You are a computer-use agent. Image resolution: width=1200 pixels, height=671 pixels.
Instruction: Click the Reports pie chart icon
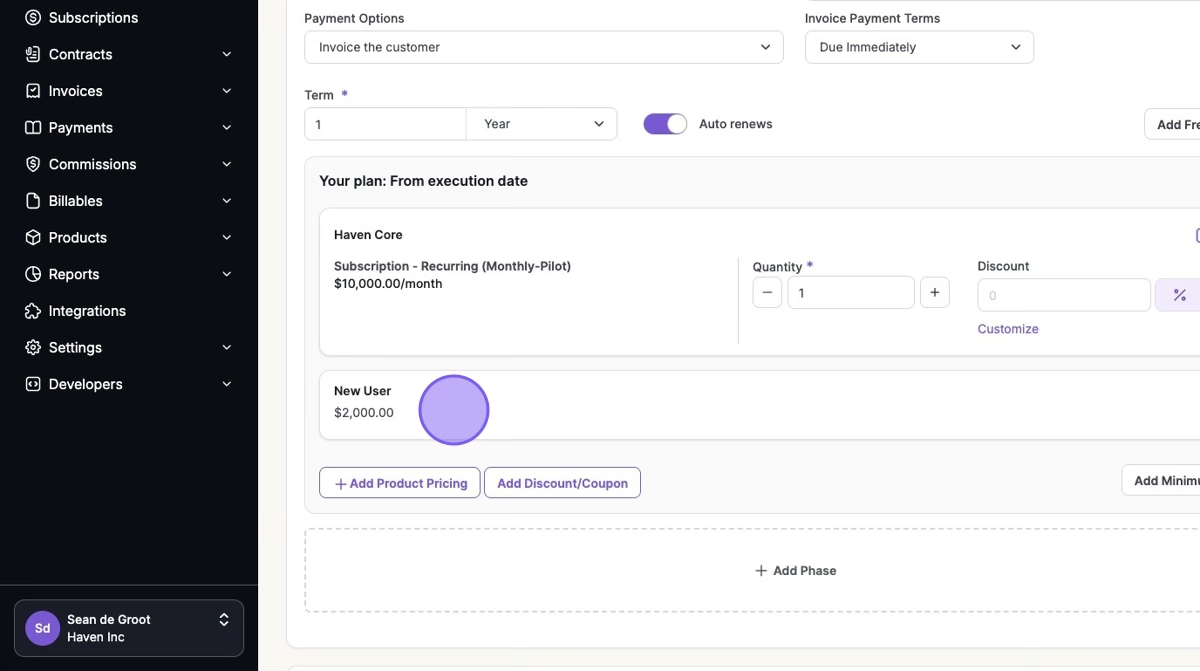pos(33,274)
